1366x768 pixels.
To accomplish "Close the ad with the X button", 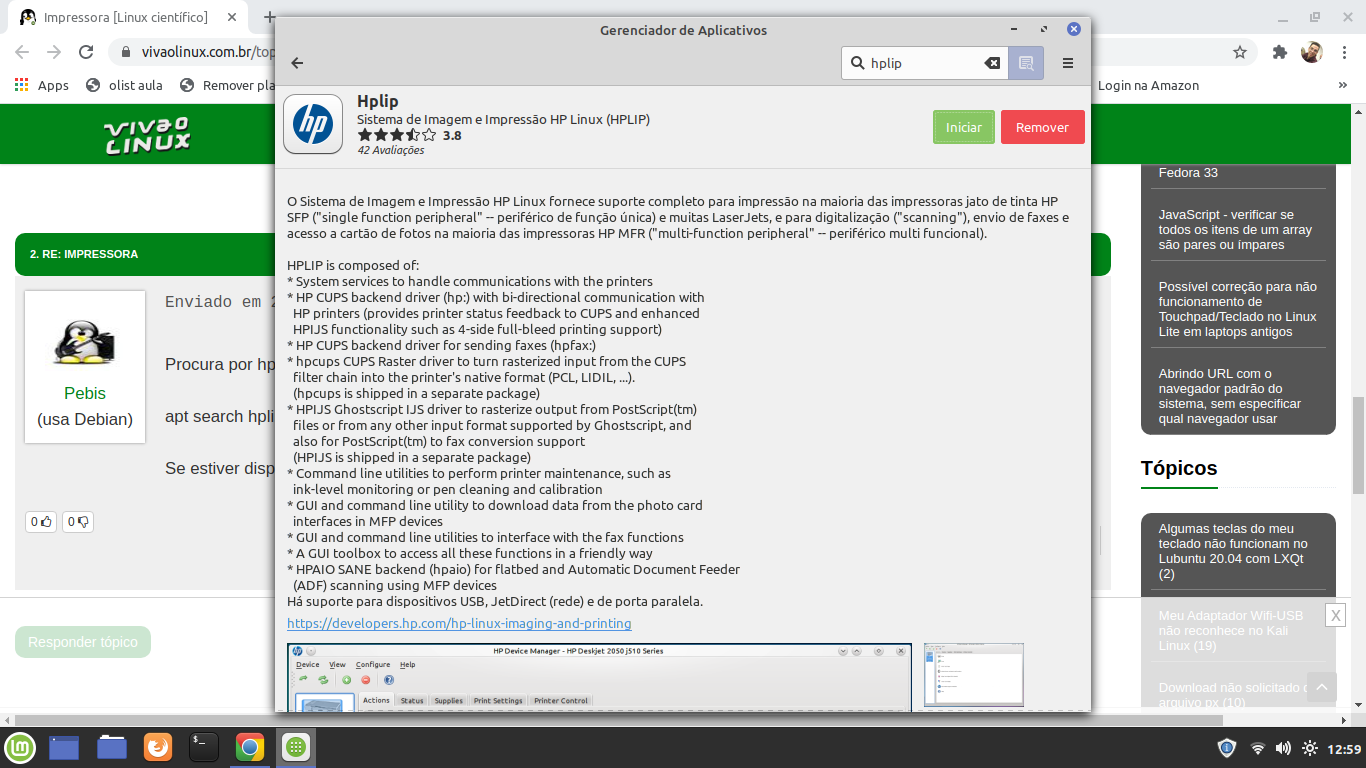I will pyautogui.click(x=1335, y=615).
